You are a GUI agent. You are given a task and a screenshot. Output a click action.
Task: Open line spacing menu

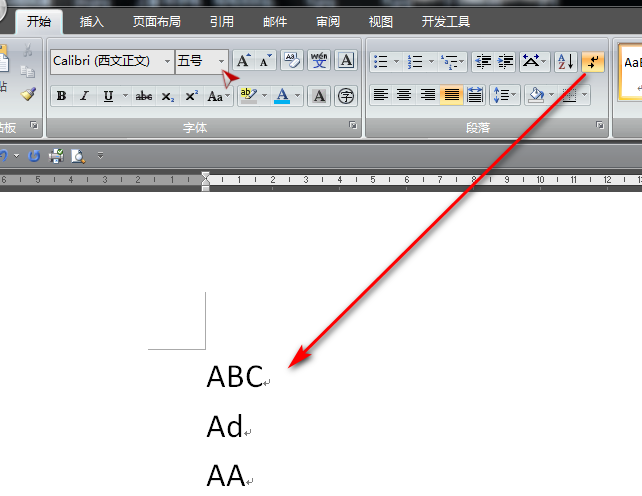click(504, 95)
